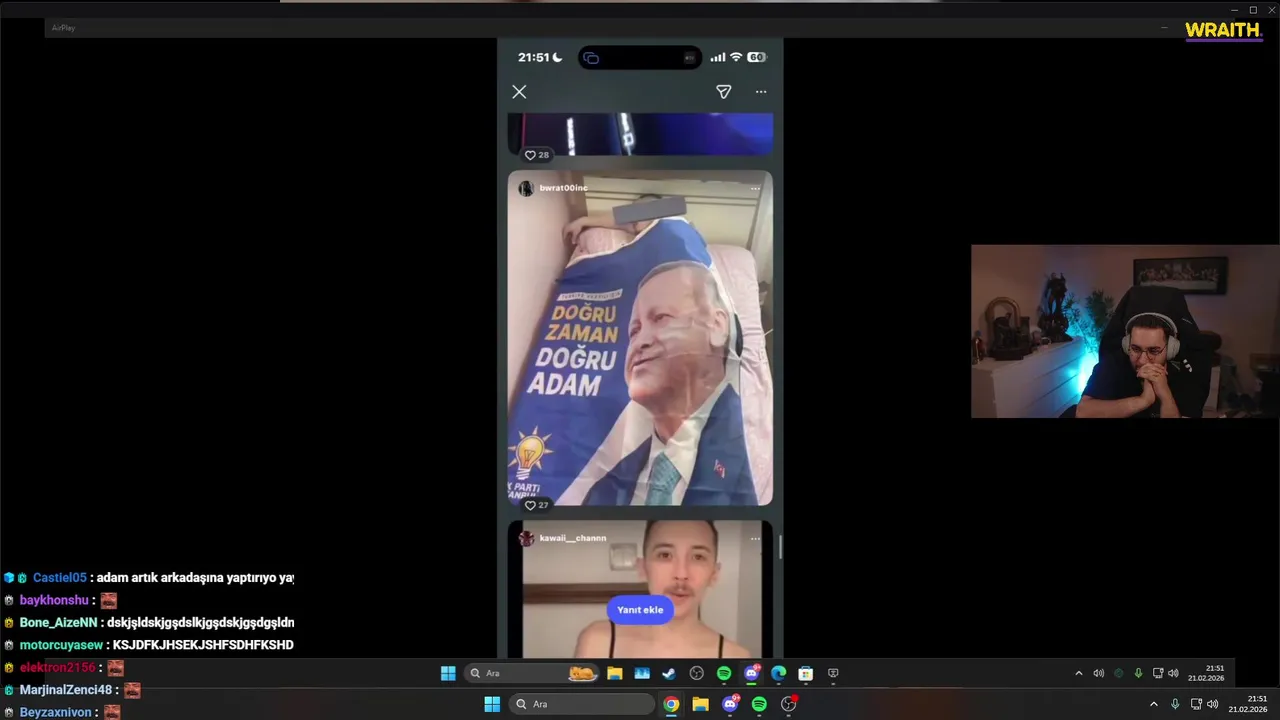
Task: Click the chat username MarjinalZenci48
Action: 66,690
